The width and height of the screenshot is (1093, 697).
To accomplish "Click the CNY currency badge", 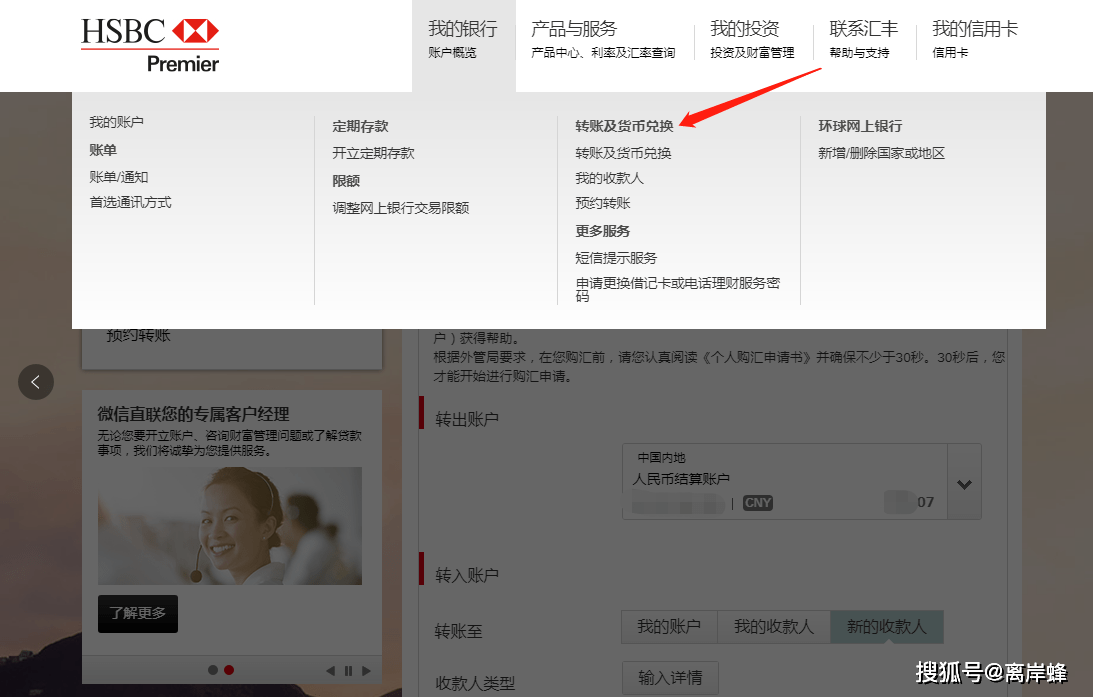I will (x=758, y=503).
